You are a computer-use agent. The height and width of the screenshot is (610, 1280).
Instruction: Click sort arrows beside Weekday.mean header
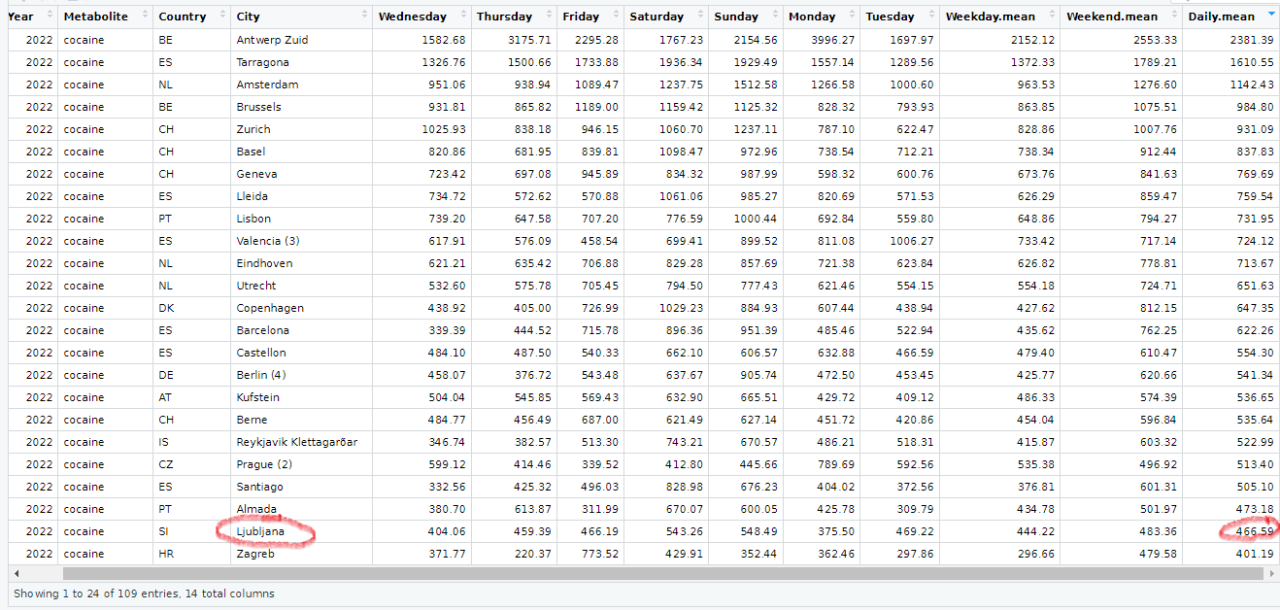(1051, 16)
